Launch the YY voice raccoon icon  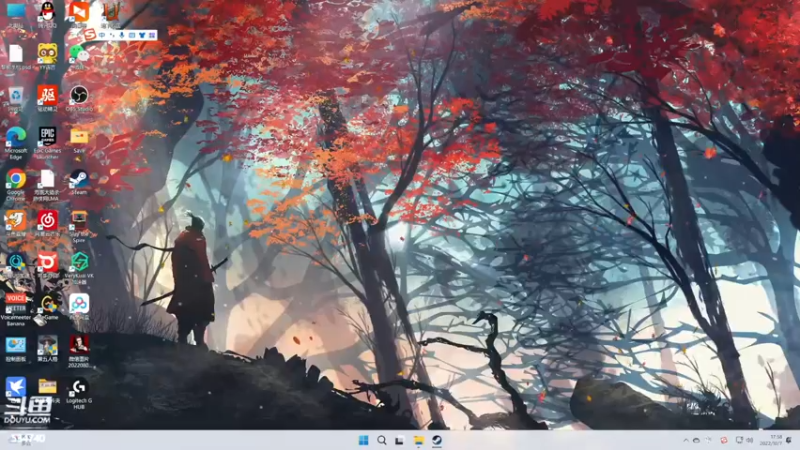point(47,56)
